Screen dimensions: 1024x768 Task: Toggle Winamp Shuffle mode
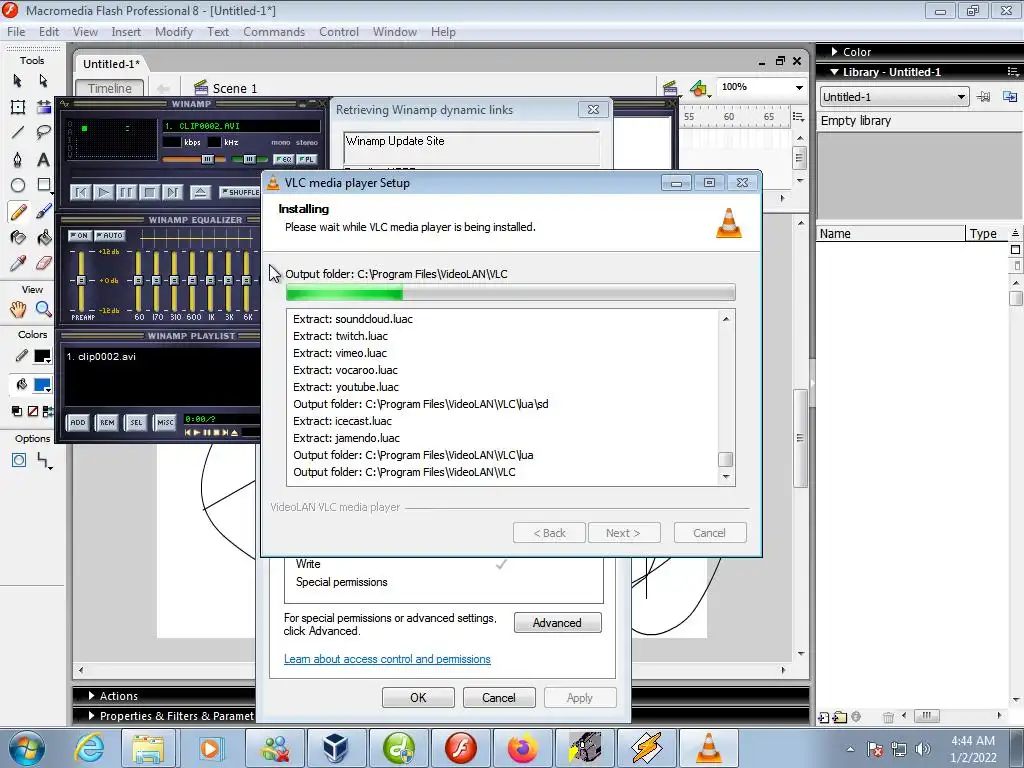(240, 192)
